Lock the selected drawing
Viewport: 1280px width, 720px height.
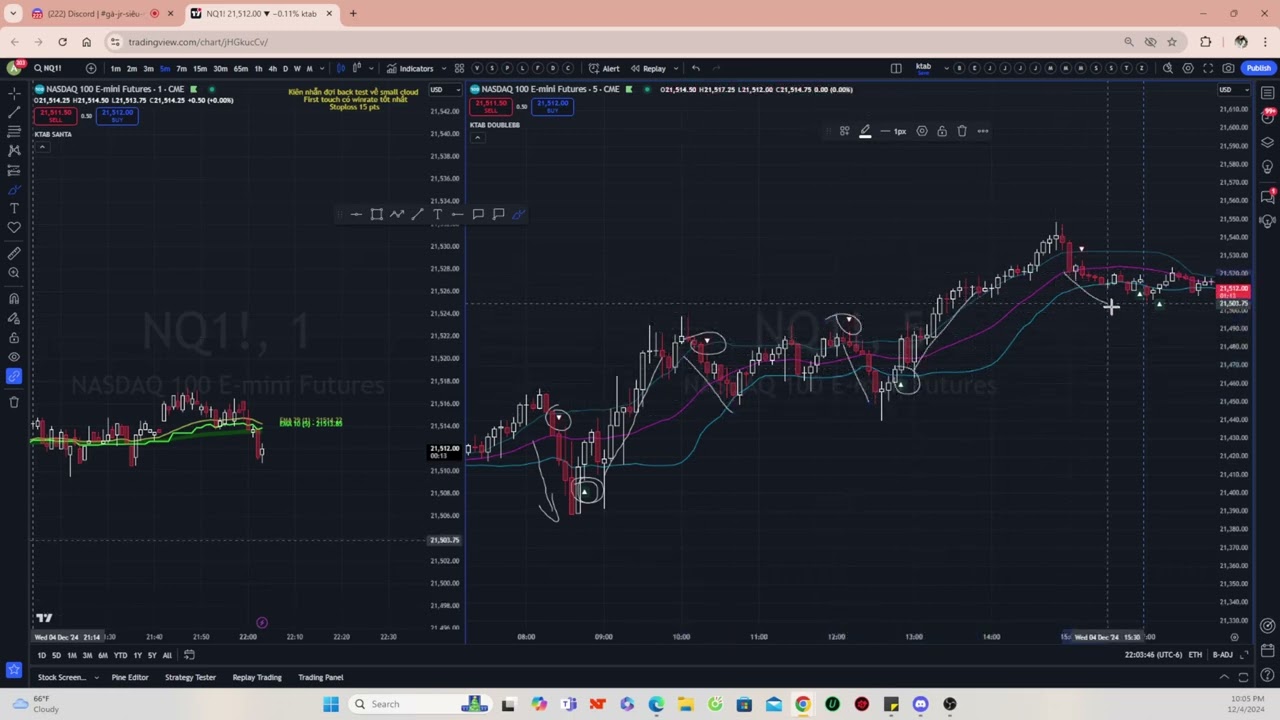coord(942,131)
